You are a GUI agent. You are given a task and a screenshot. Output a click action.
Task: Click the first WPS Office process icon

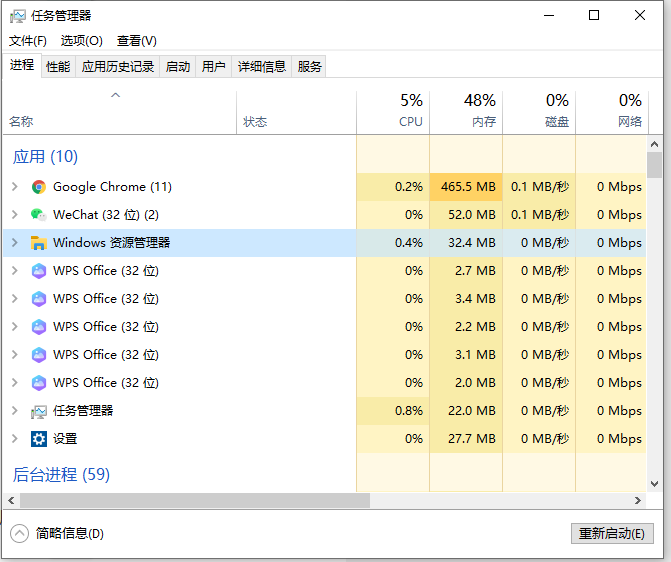pyautogui.click(x=39, y=271)
